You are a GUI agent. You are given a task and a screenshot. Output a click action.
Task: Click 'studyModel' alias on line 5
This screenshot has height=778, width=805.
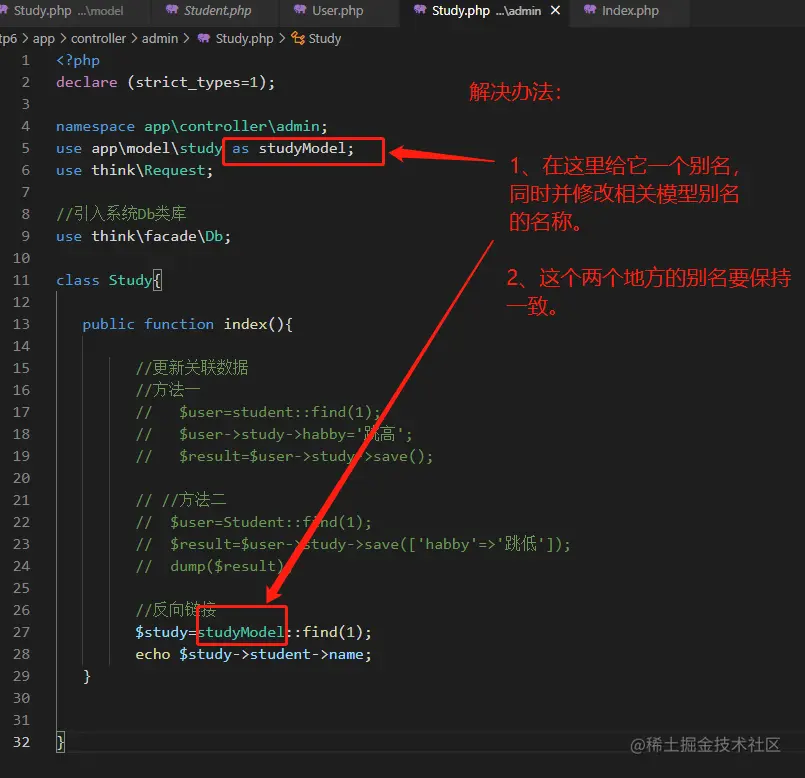(302, 148)
